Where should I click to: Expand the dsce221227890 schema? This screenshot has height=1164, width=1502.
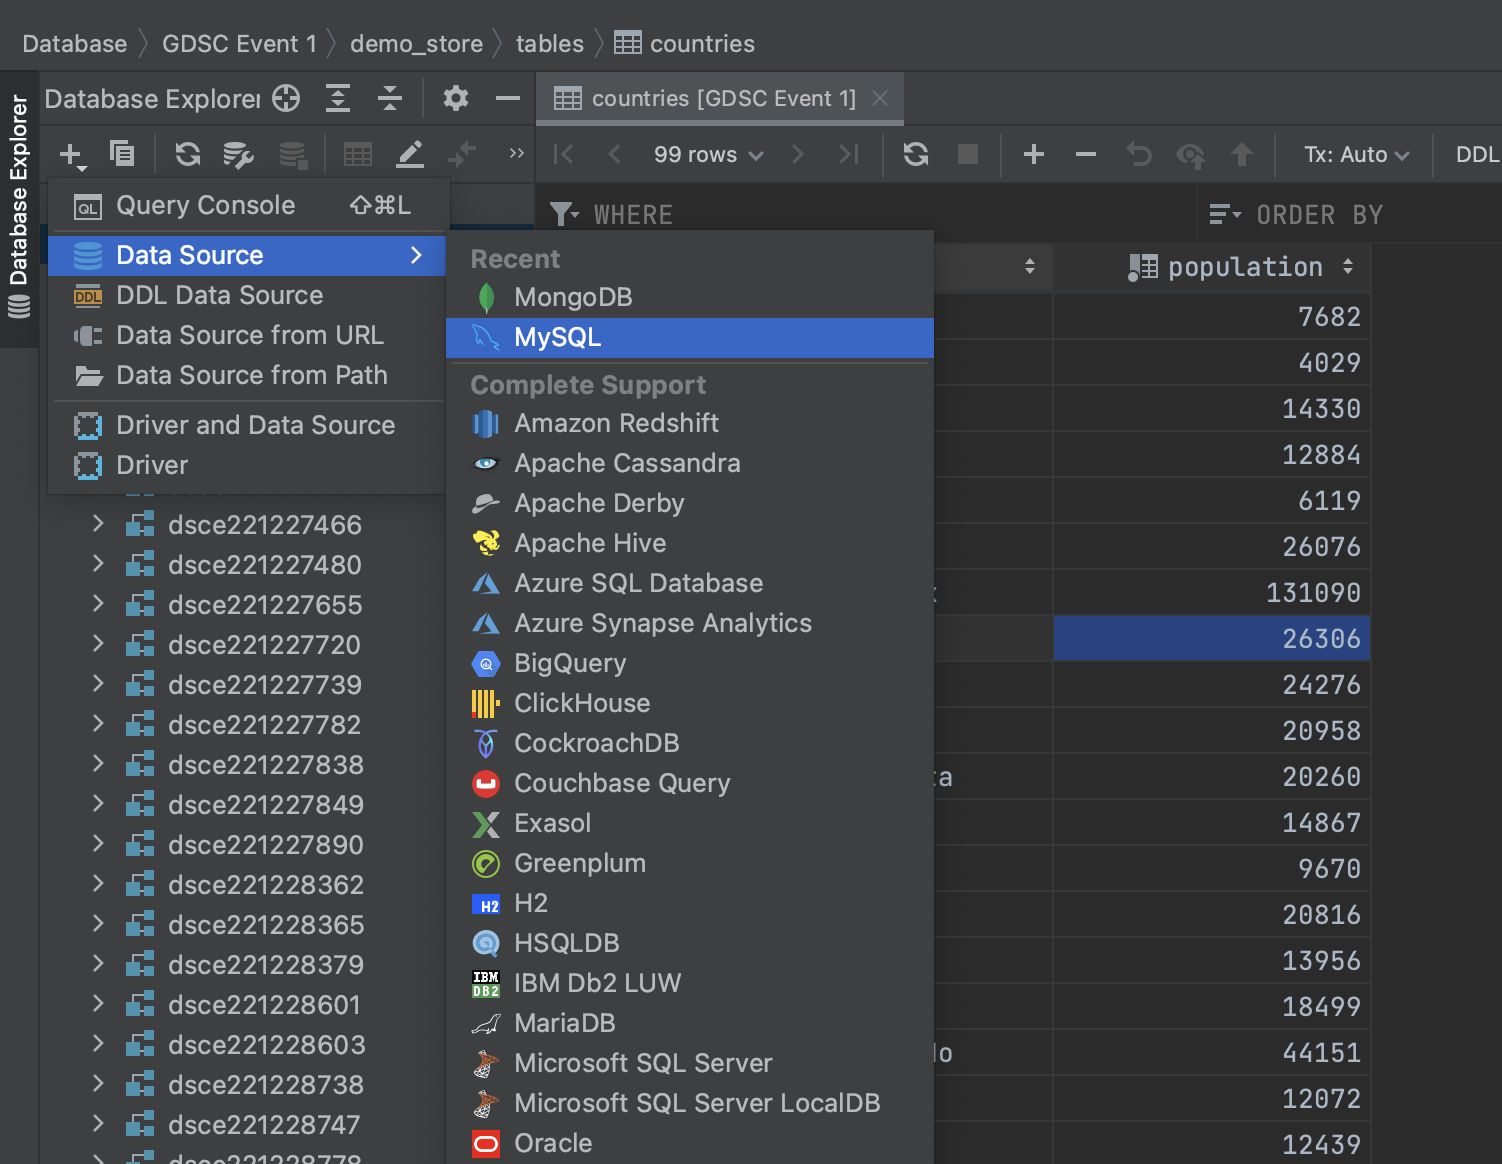(98, 843)
